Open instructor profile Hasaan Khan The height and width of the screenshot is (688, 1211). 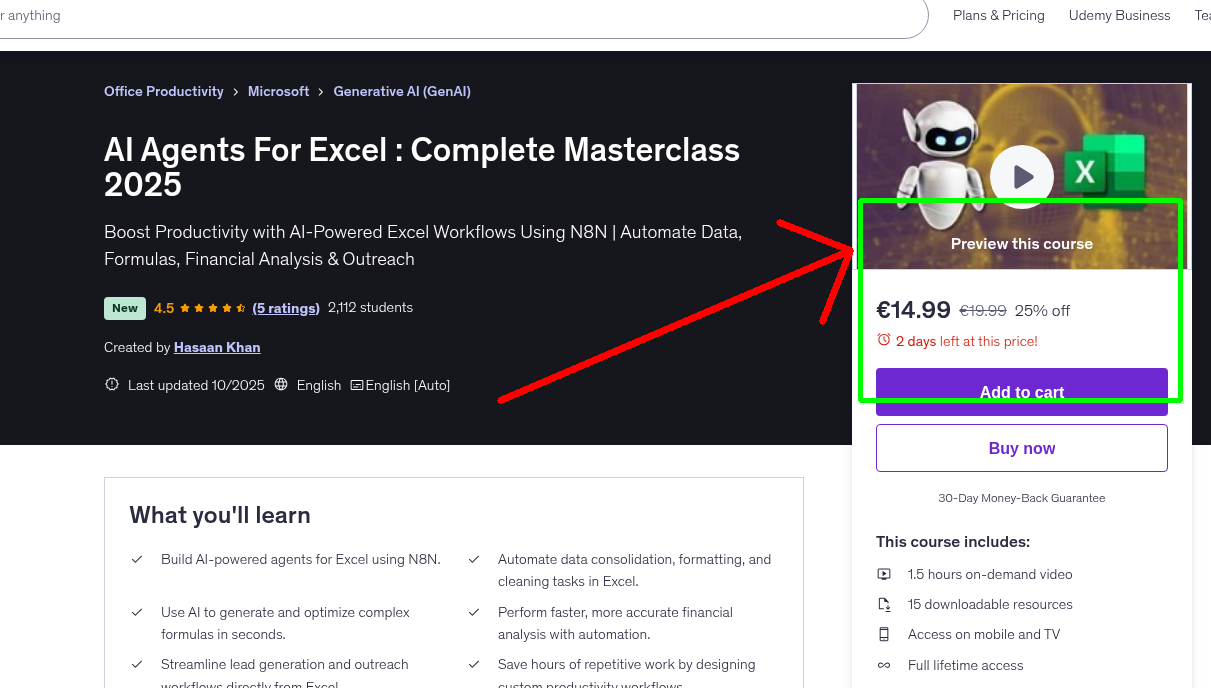pos(217,347)
